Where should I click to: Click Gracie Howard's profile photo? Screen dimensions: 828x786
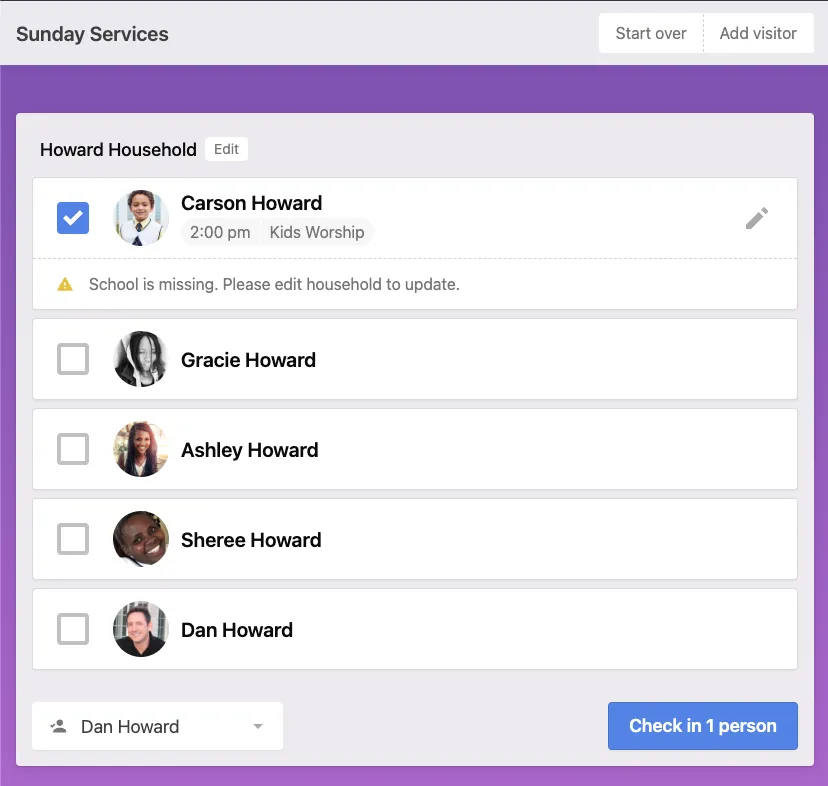pos(141,359)
